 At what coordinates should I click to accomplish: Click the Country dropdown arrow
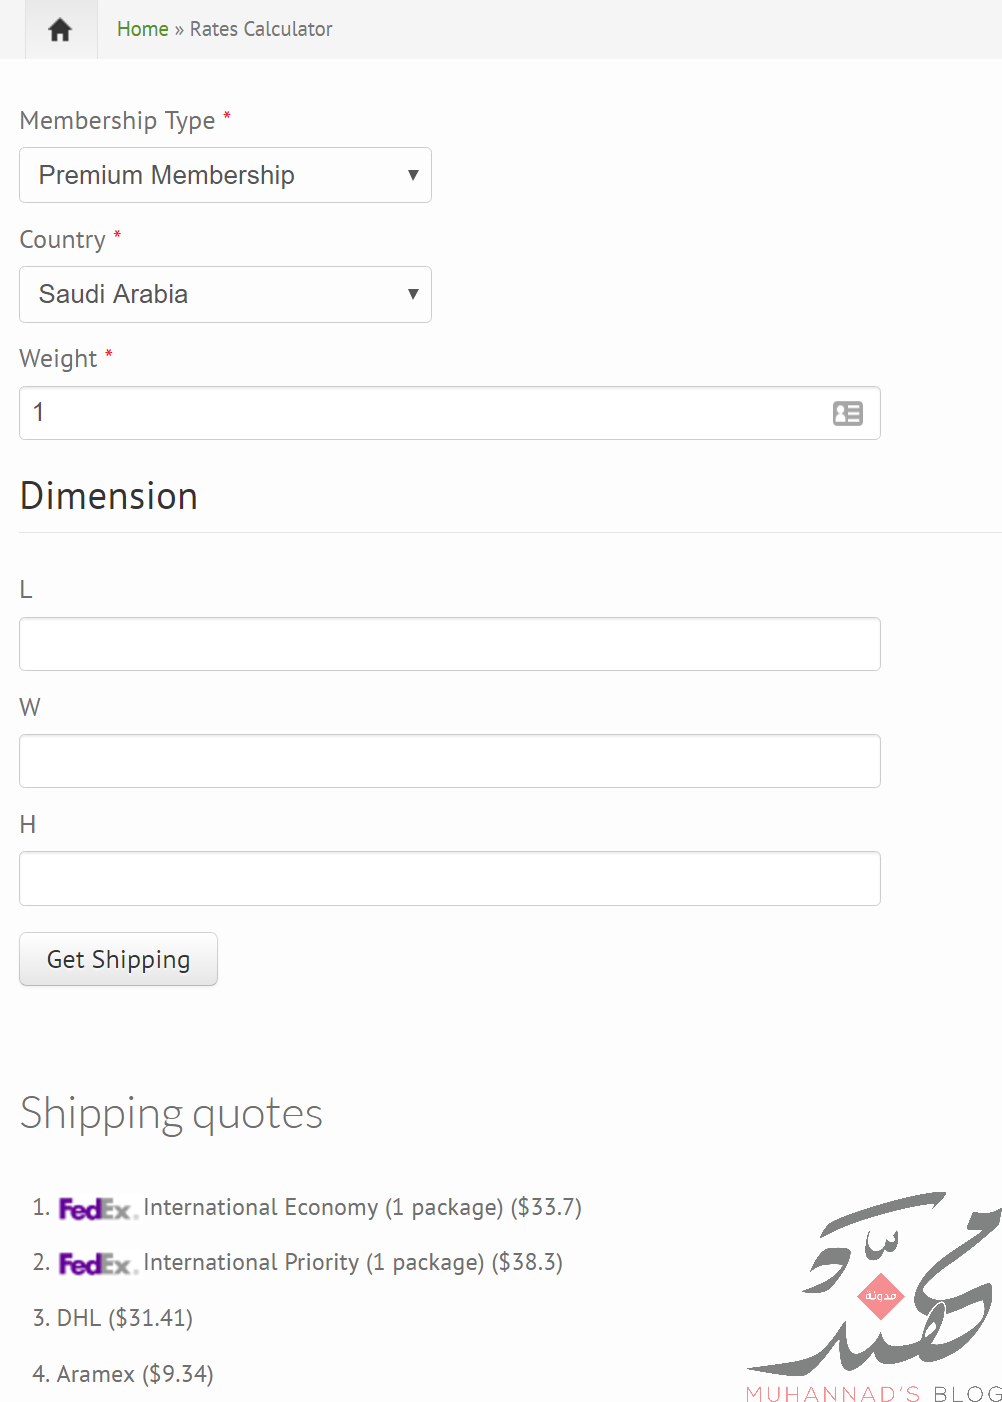[x=413, y=294]
